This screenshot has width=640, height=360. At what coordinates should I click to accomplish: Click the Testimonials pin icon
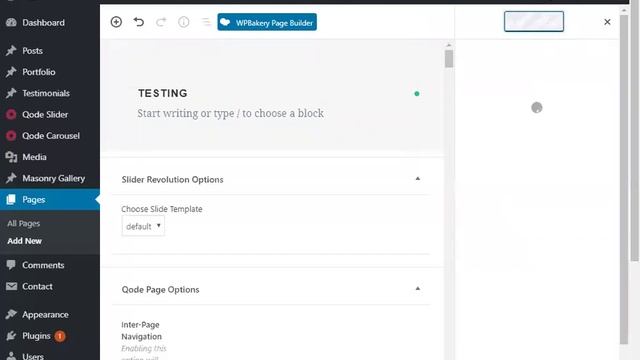(x=11, y=93)
